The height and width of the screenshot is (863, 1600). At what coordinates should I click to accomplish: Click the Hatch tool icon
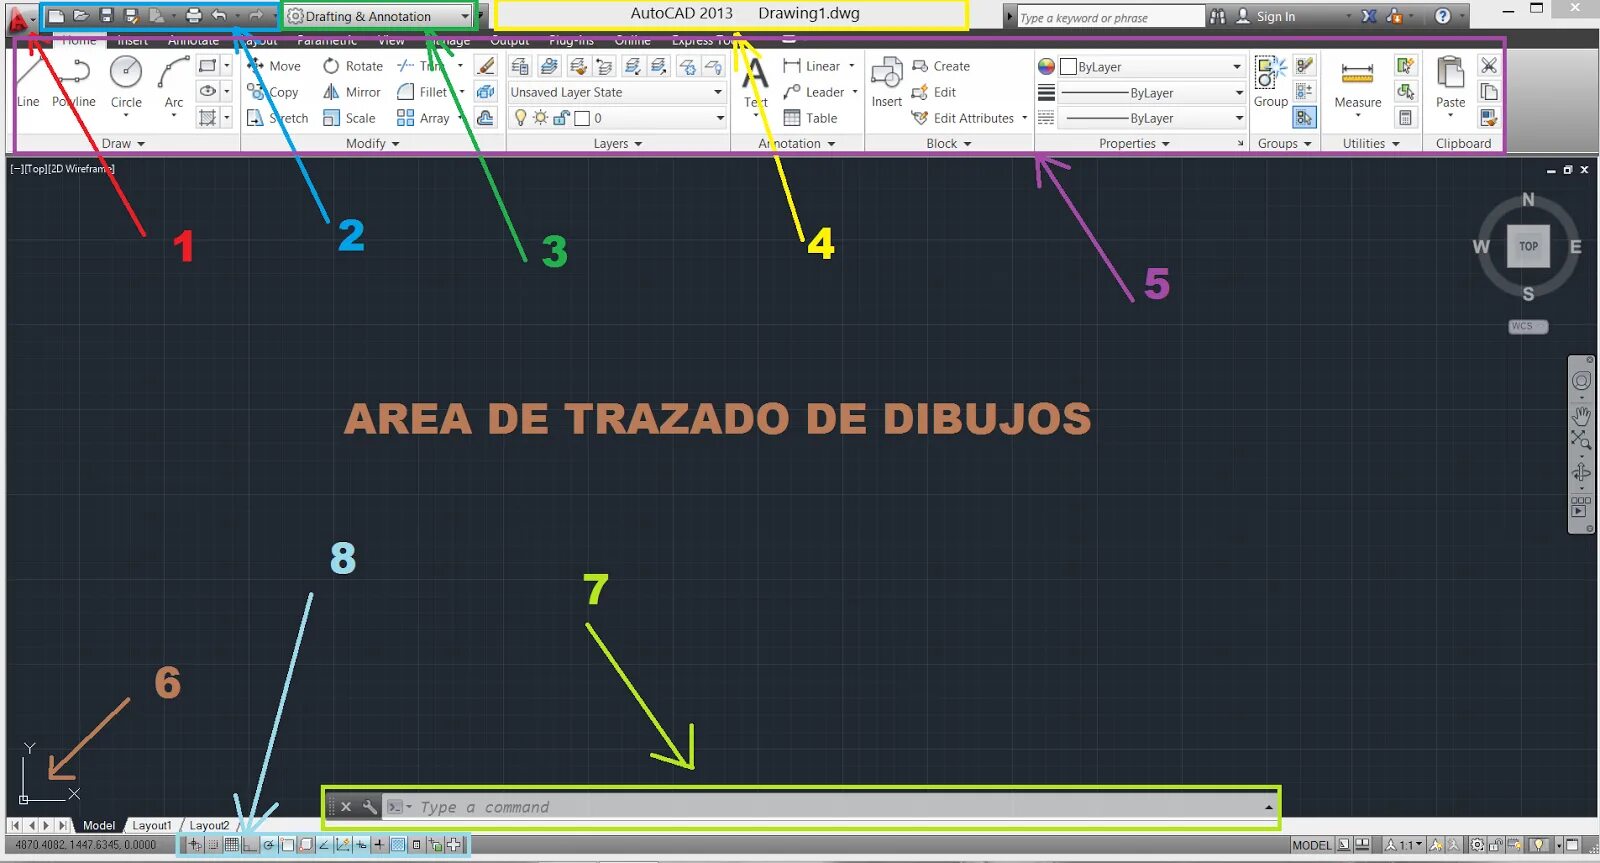coord(207,118)
